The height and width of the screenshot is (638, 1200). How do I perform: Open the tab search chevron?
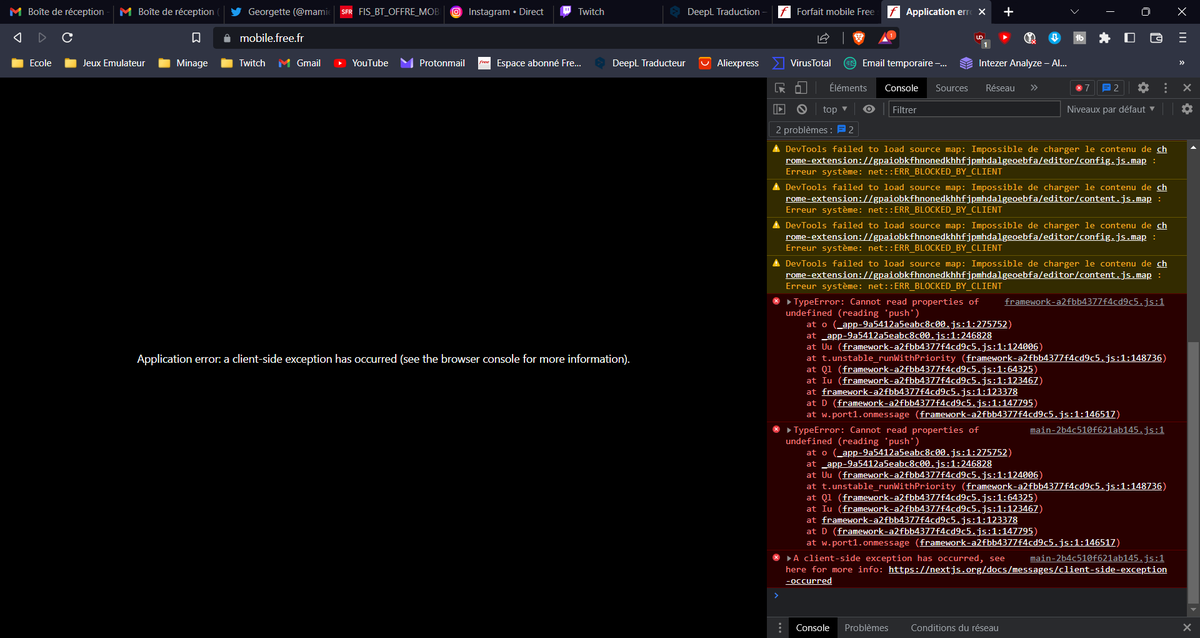pyautogui.click(x=1074, y=12)
